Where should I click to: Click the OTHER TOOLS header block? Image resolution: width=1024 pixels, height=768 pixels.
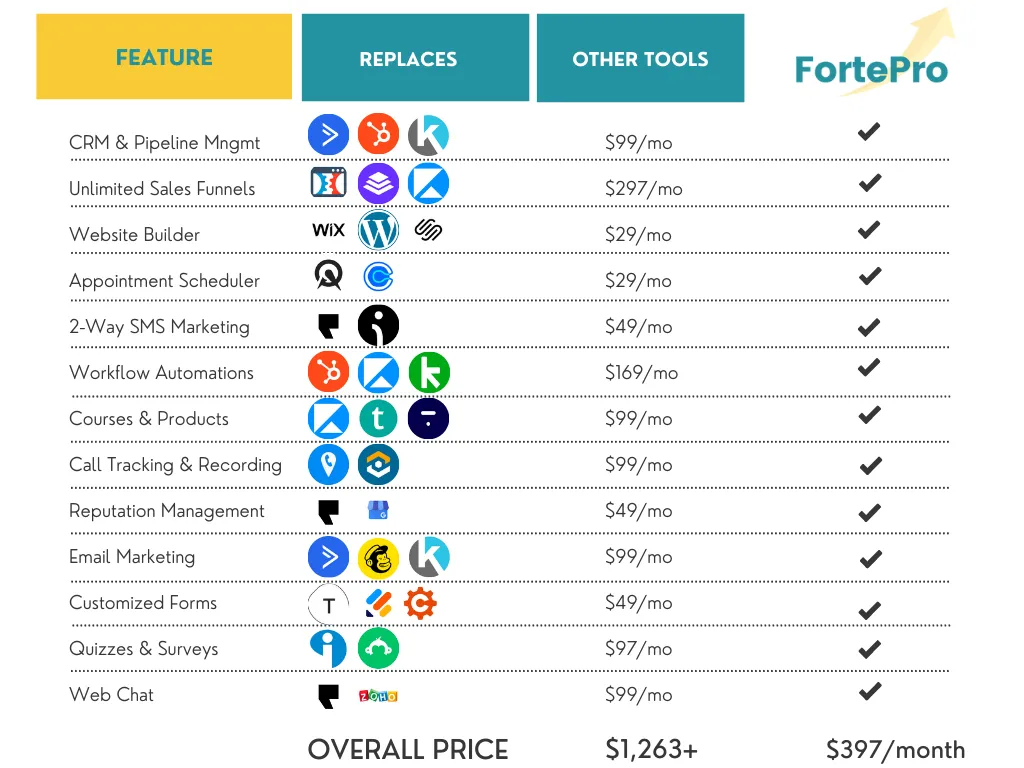click(x=641, y=57)
